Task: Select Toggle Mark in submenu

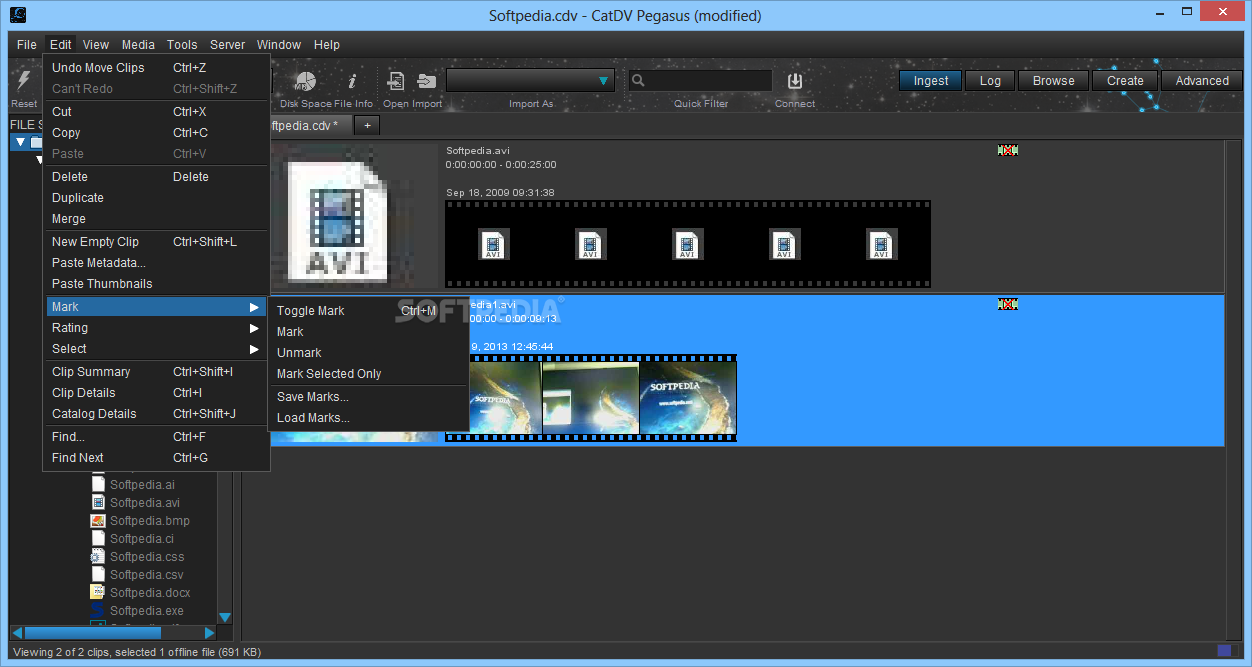Action: click(369, 311)
